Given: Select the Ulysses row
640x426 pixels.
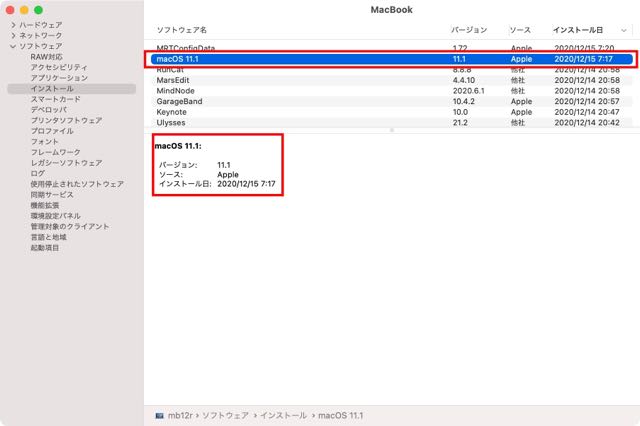Looking at the screenshot, I should [x=392, y=123].
